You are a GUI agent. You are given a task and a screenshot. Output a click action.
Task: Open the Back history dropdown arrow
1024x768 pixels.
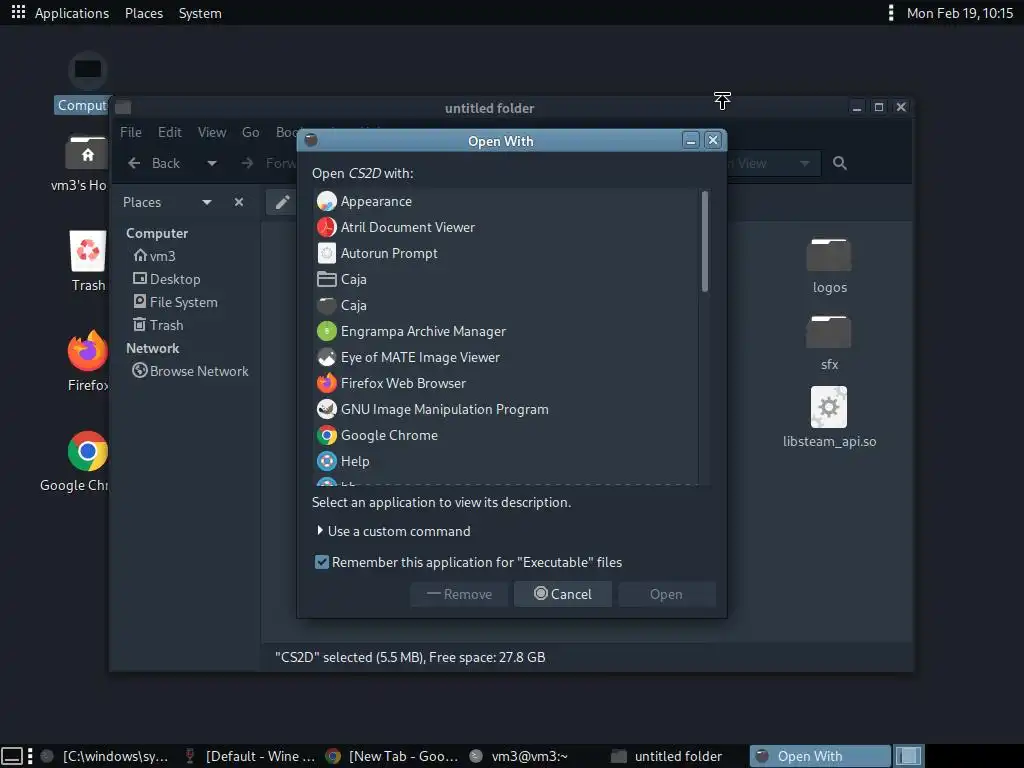[212, 163]
